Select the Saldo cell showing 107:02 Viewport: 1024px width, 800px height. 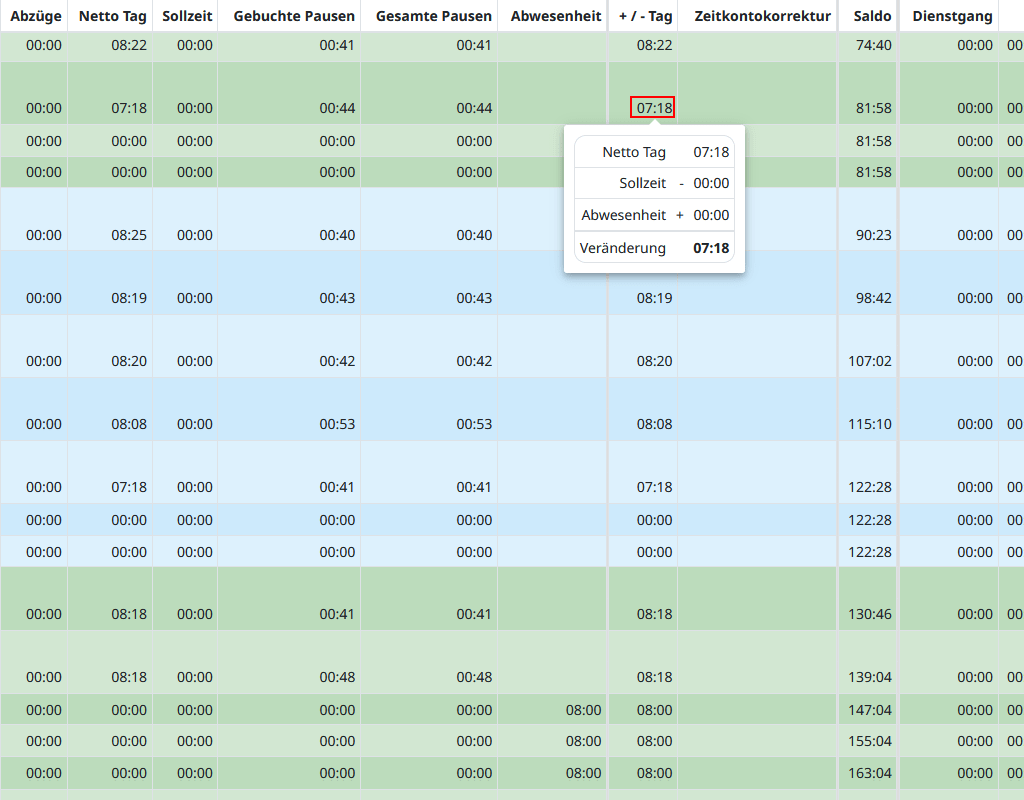coord(869,362)
